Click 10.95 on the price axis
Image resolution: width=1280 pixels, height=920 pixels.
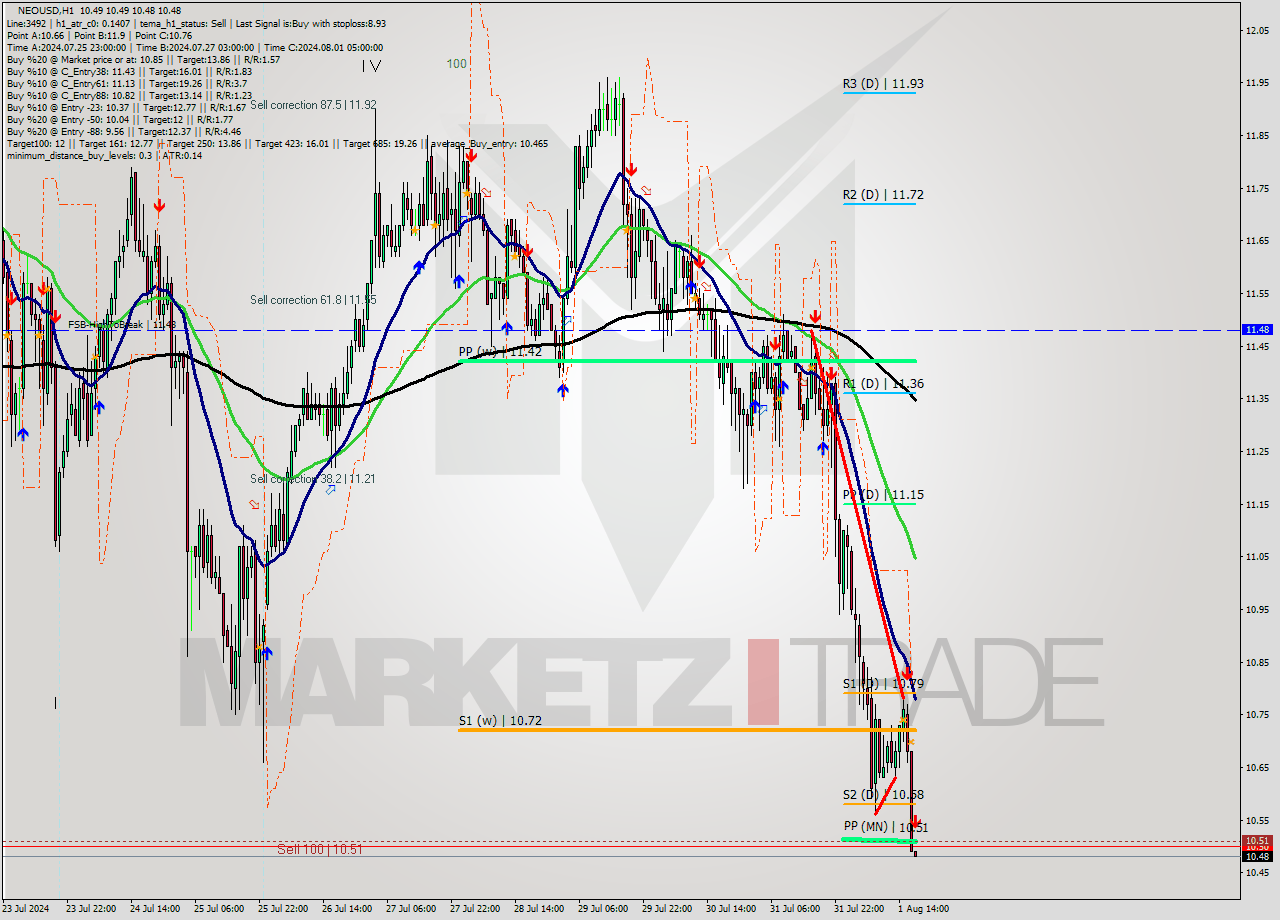1258,609
